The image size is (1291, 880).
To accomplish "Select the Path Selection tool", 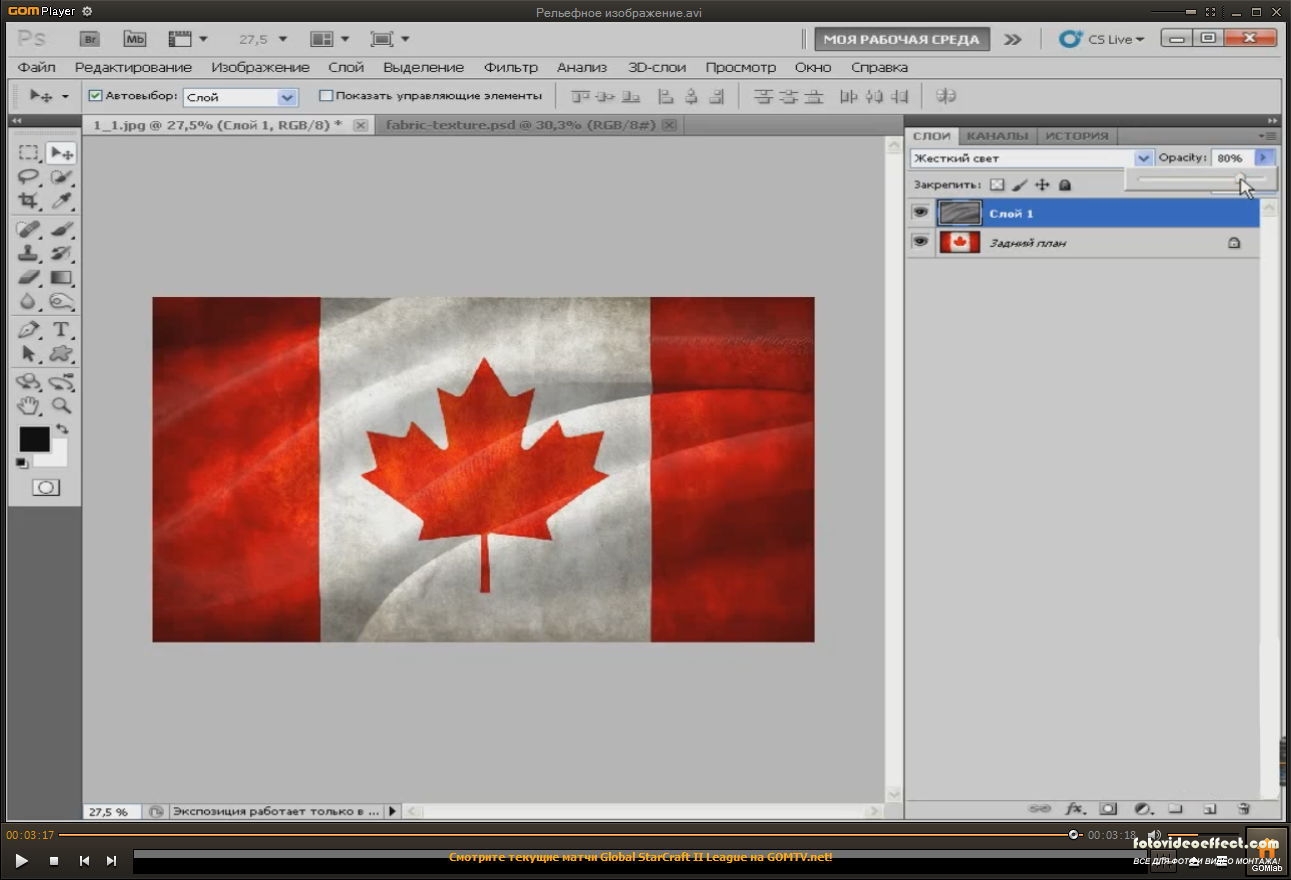I will 29,354.
